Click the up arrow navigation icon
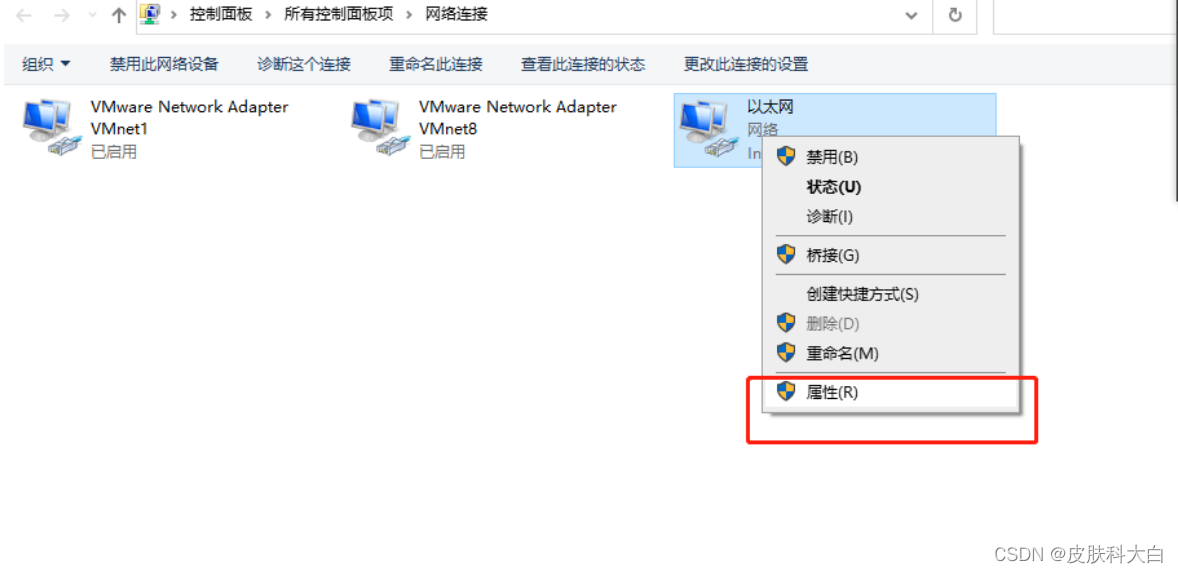Image resolution: width=1178 pixels, height=573 pixels. tap(118, 15)
